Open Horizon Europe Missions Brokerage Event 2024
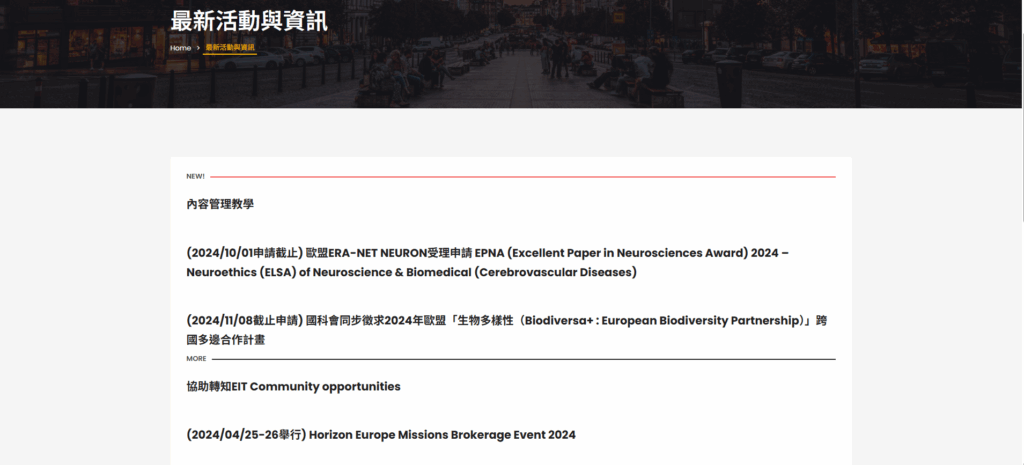The height and width of the screenshot is (465, 1024). click(x=442, y=435)
